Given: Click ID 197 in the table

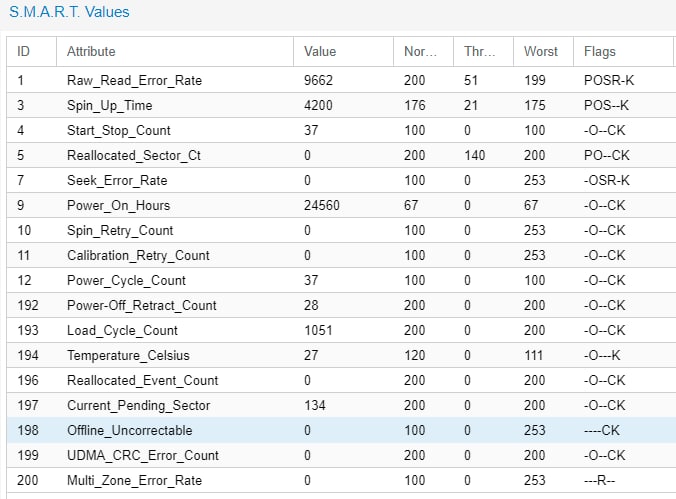Looking at the screenshot, I should [28, 405].
